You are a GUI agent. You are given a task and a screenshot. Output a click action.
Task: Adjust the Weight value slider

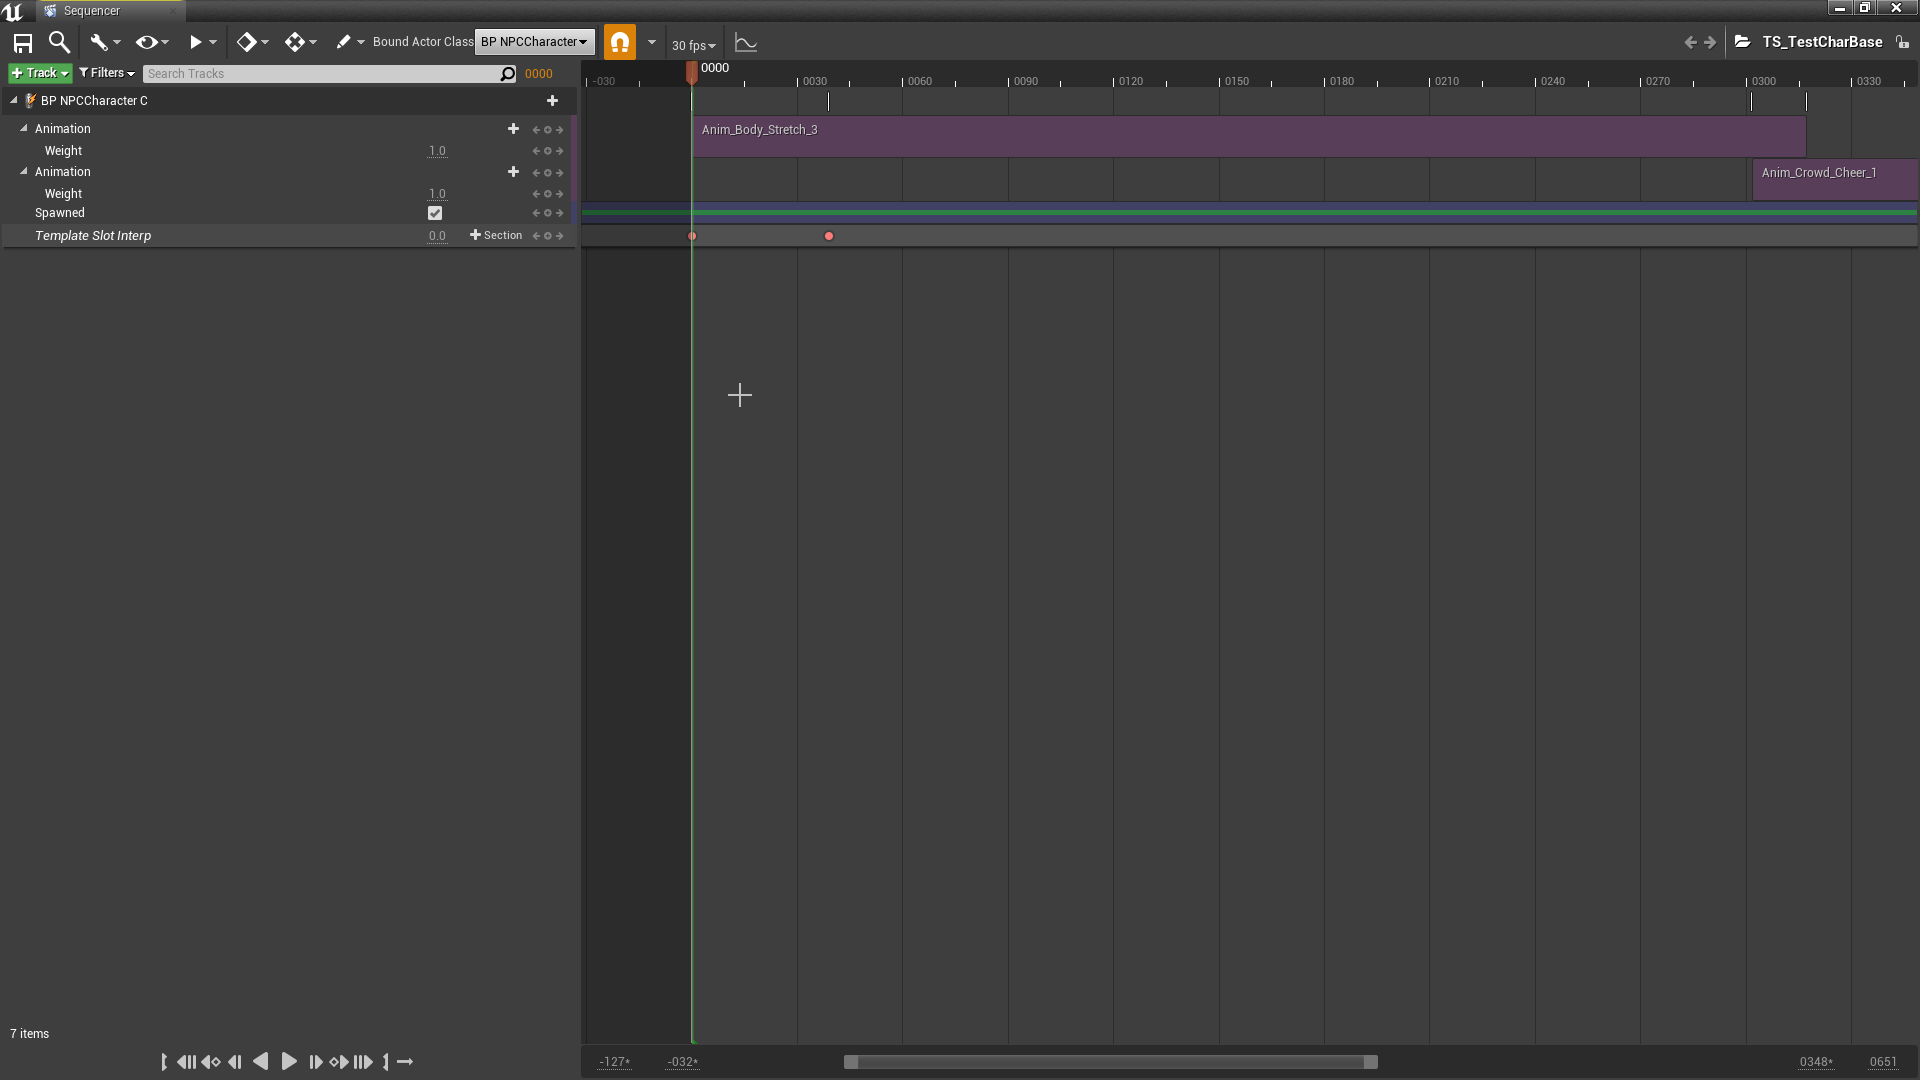[x=437, y=150]
